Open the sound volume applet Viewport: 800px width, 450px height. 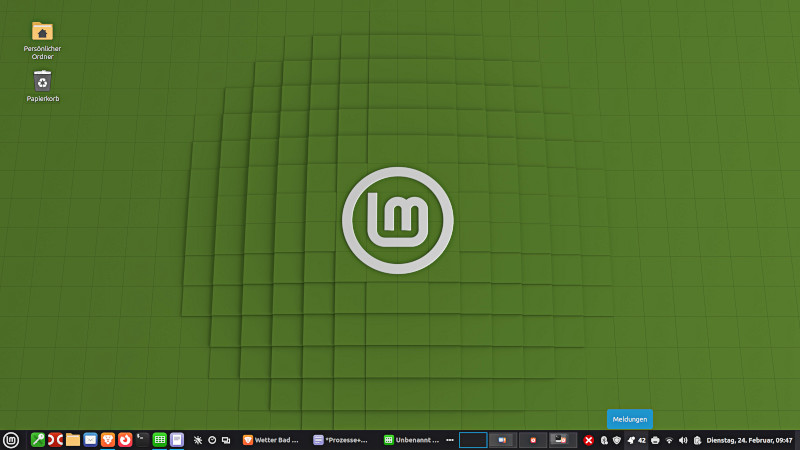[x=683, y=440]
